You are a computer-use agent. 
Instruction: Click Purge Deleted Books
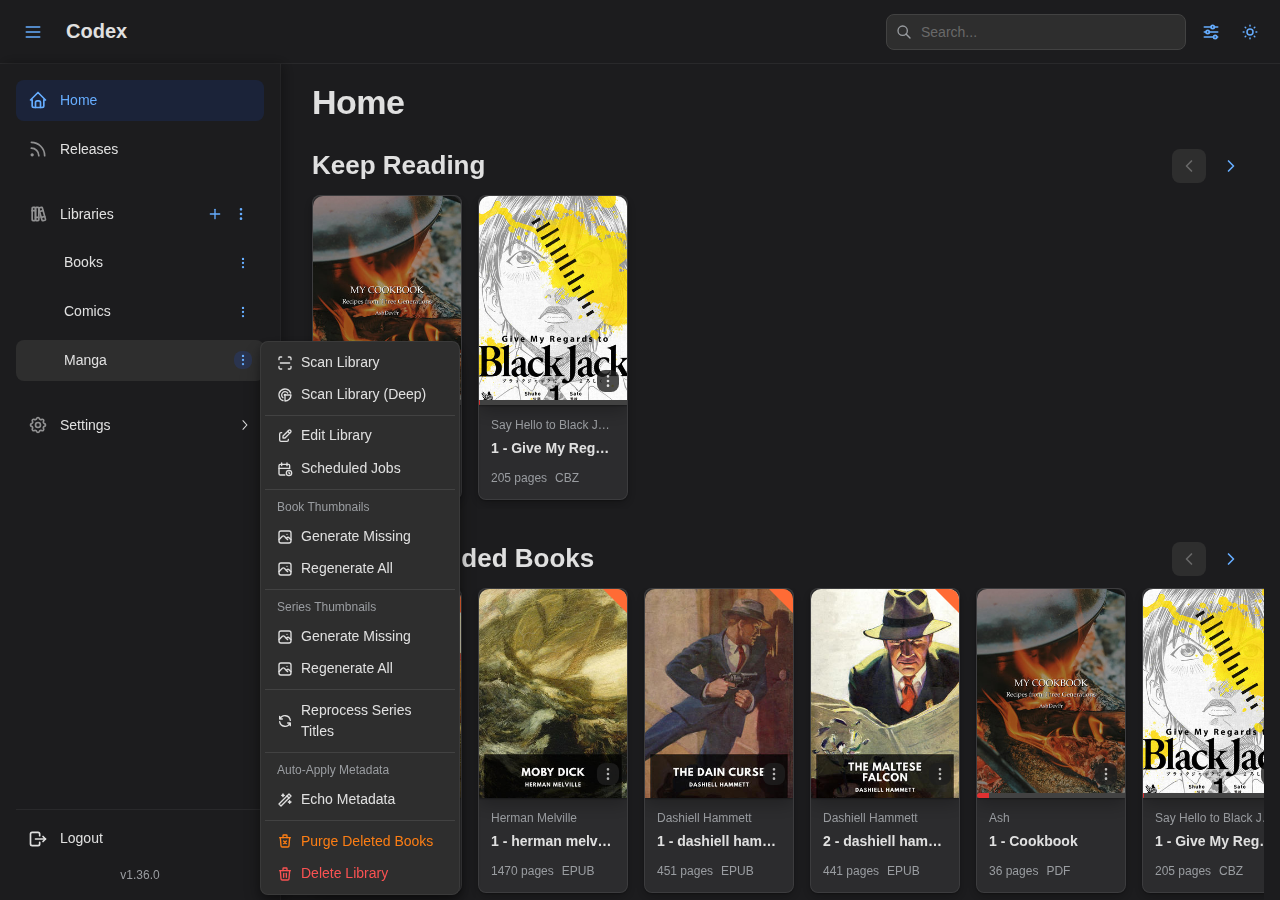360,841
